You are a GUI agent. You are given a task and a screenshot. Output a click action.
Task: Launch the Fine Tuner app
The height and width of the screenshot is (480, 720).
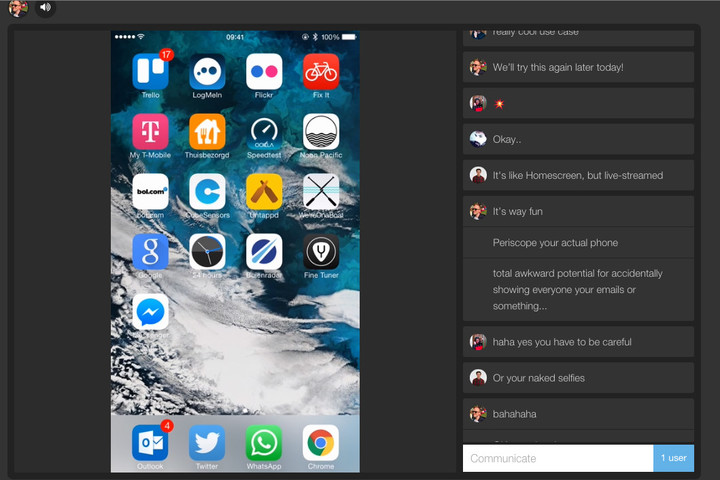pyautogui.click(x=321, y=252)
